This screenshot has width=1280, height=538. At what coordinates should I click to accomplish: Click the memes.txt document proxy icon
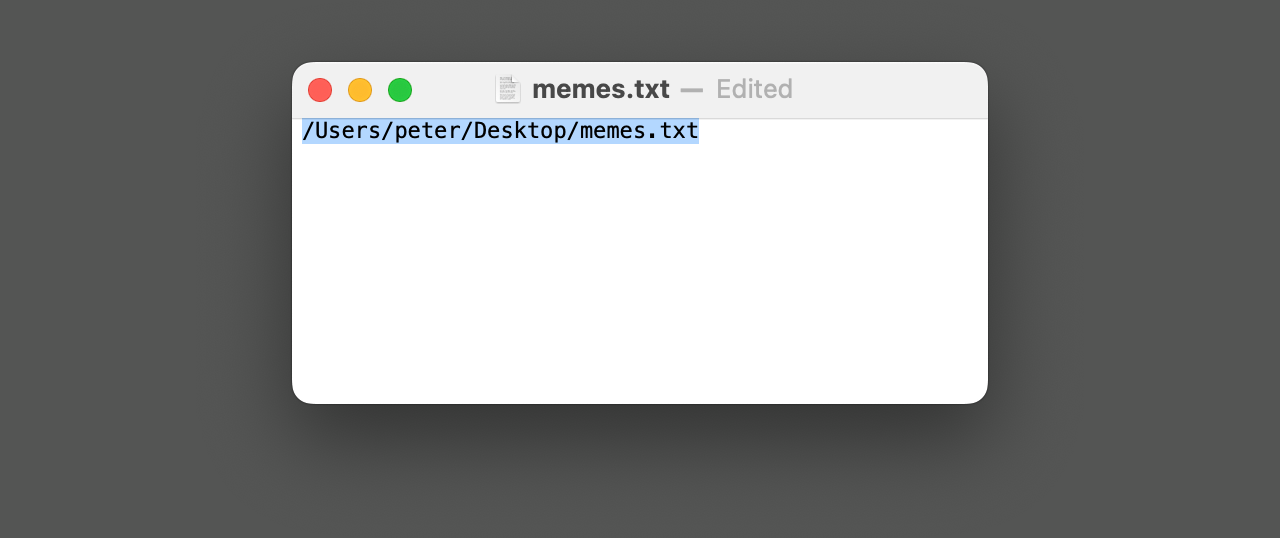508,90
